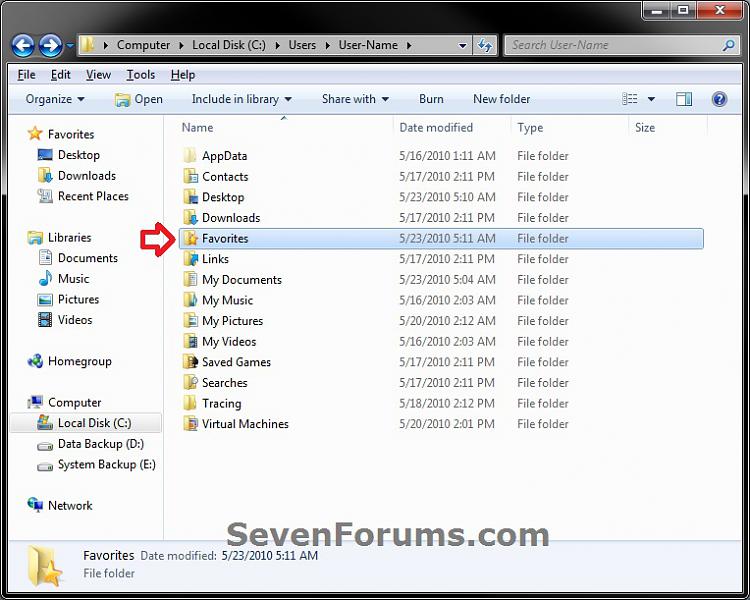
Task: Select Libraries in the navigation pane
Action: coord(59,237)
